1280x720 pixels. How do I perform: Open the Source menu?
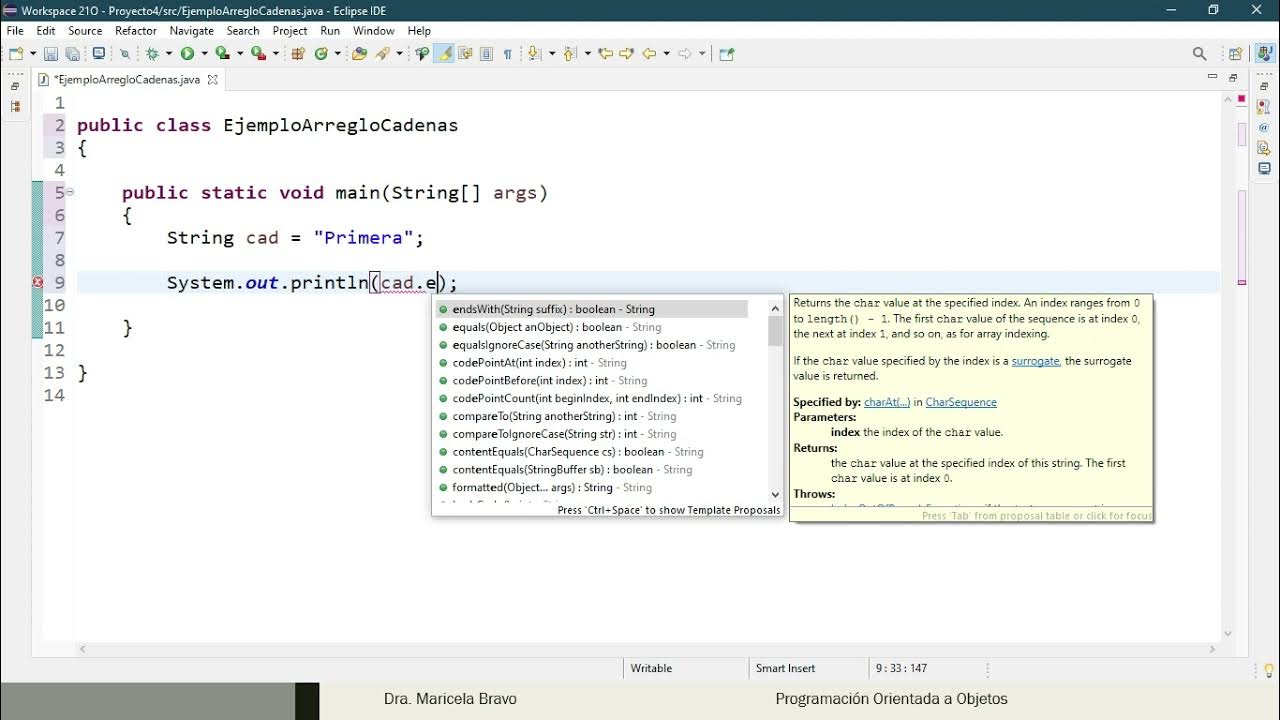85,31
